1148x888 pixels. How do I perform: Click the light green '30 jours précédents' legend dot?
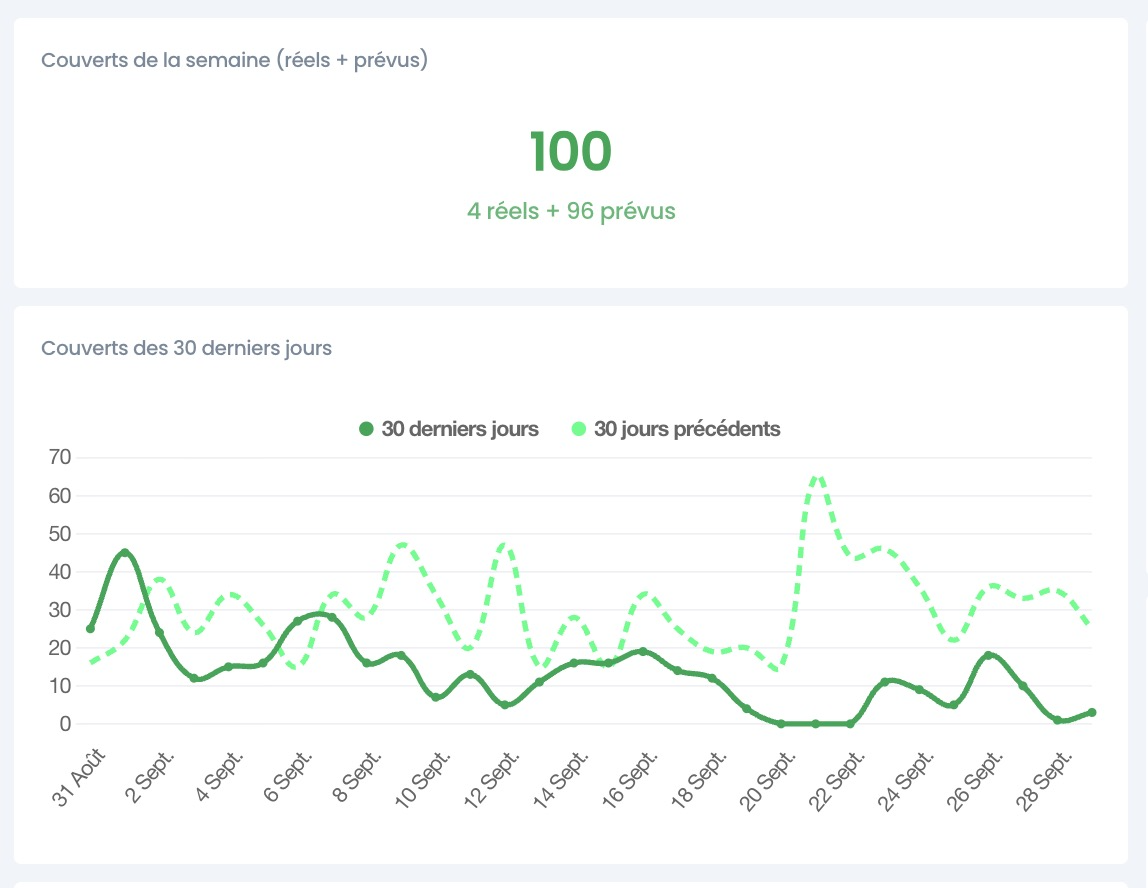click(x=578, y=429)
